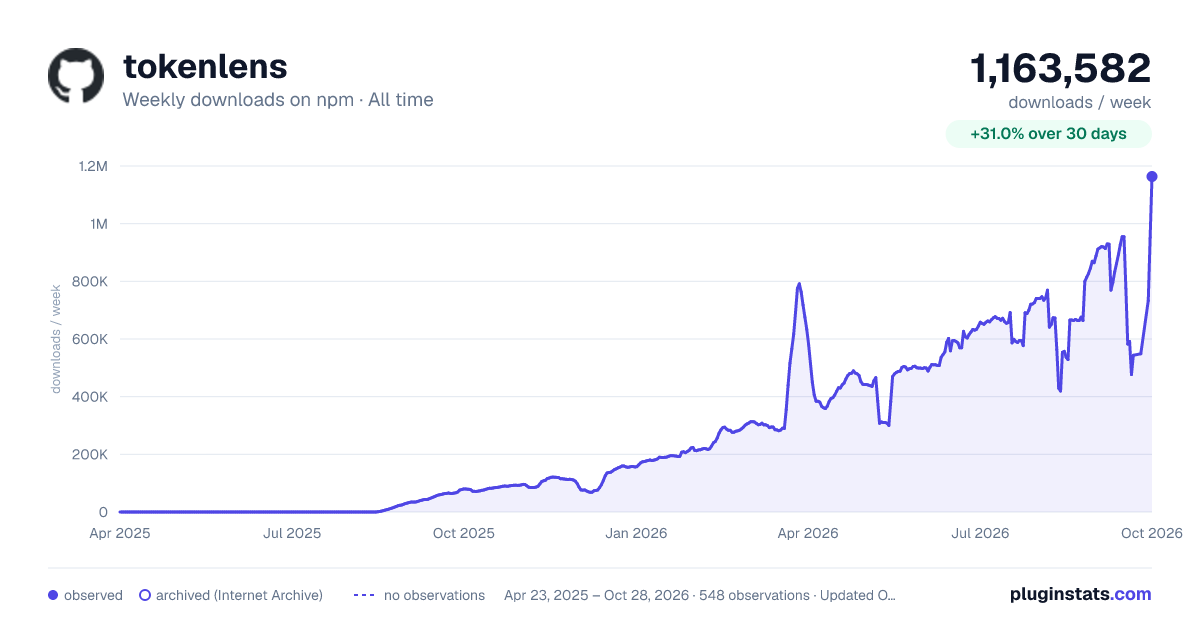
Task: Click the dashed 'no observations' legend marker
Action: click(364, 595)
